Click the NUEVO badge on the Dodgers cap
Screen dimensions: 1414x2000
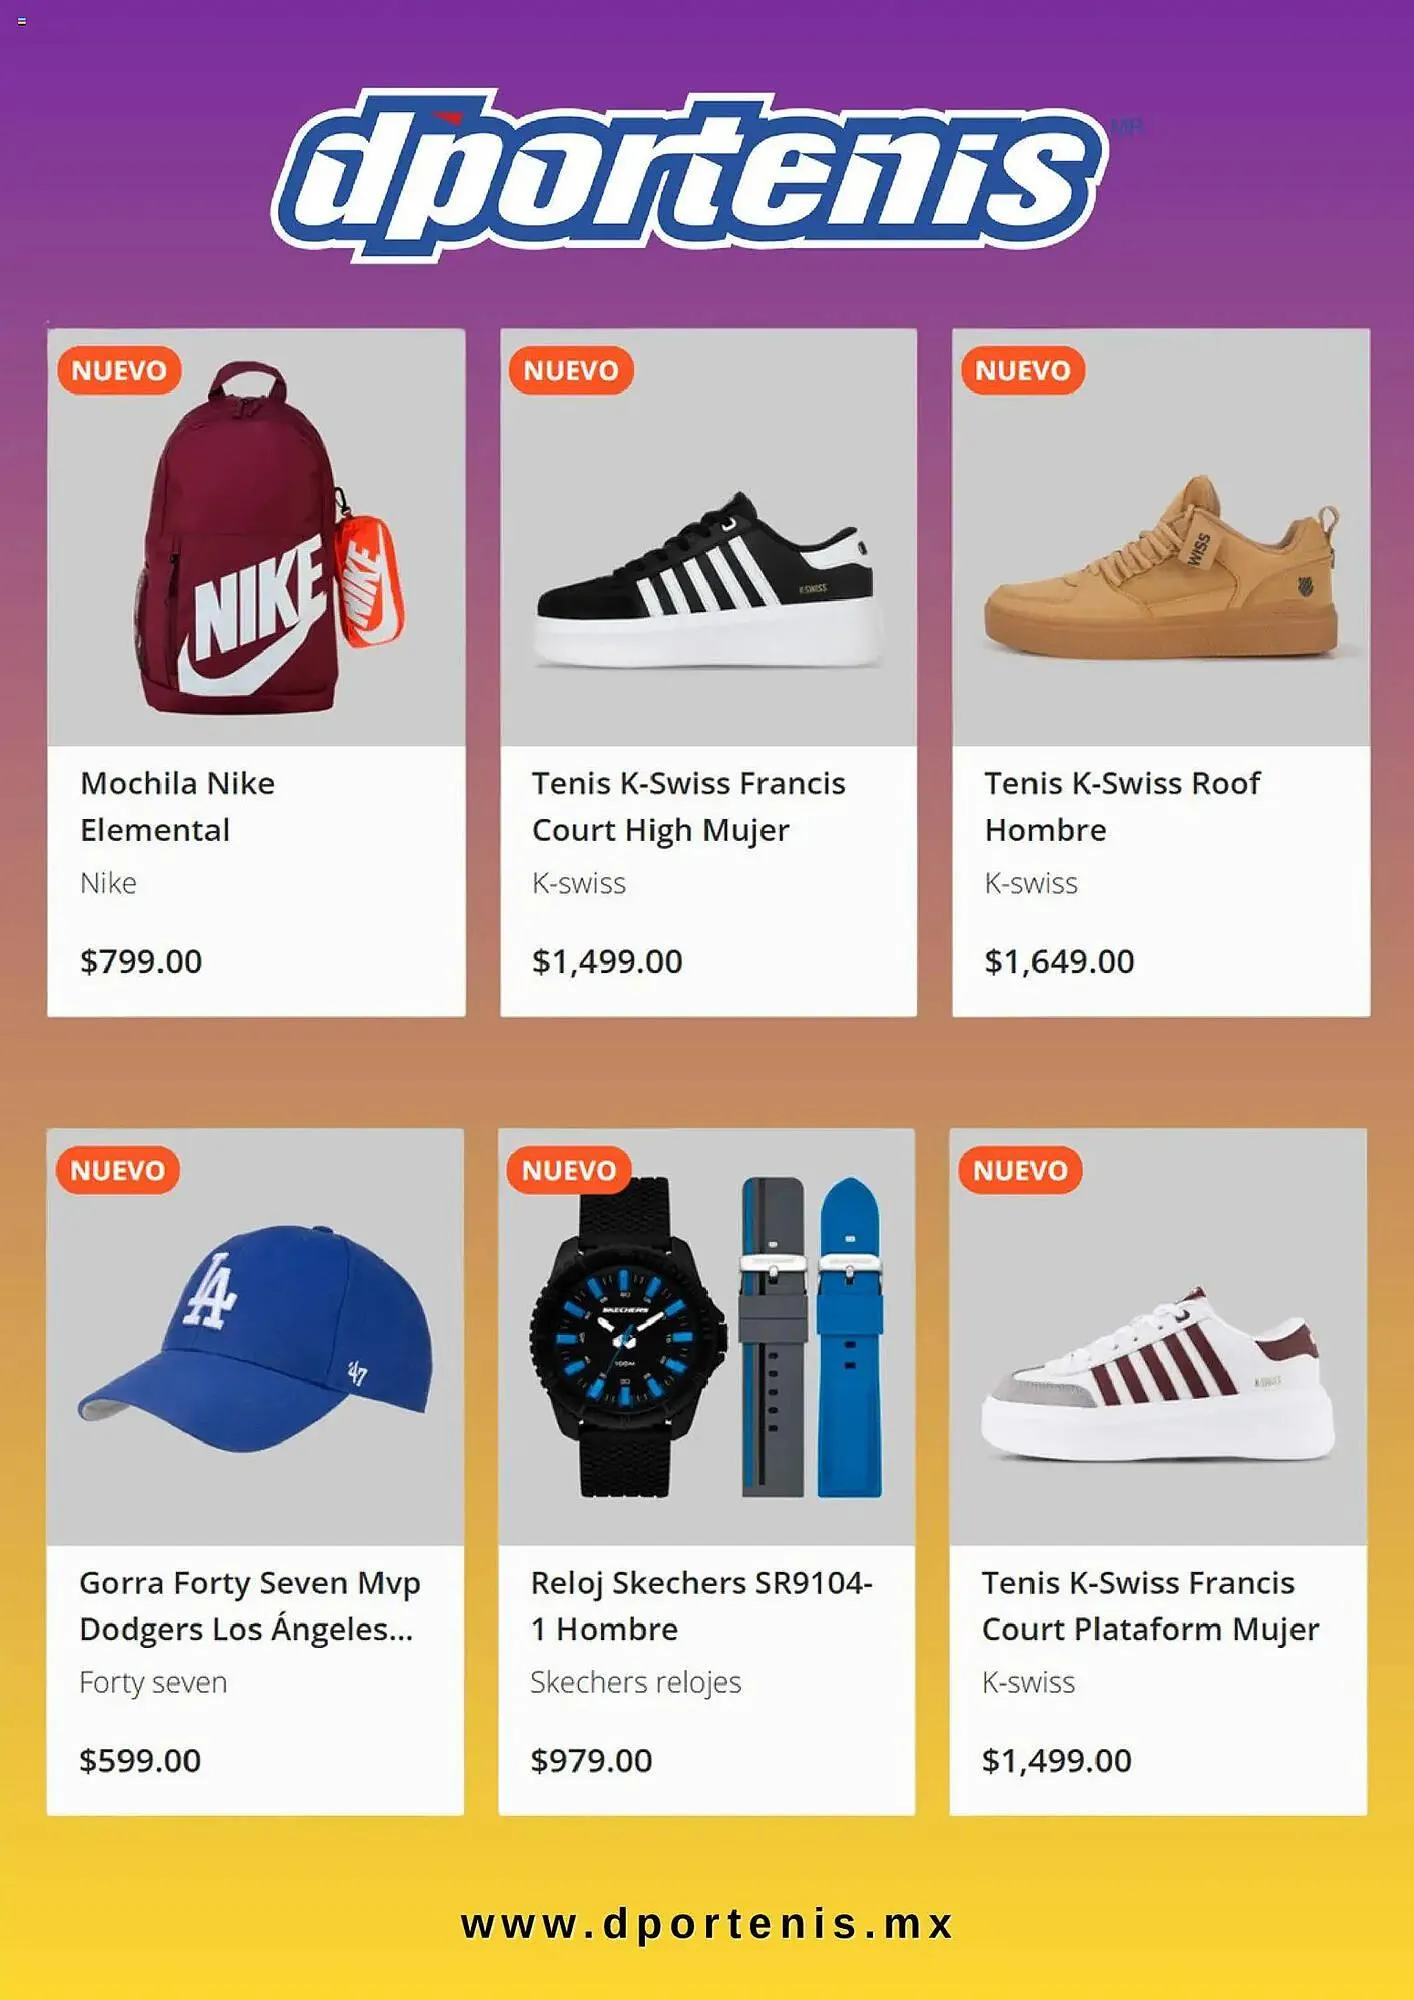(x=118, y=1170)
